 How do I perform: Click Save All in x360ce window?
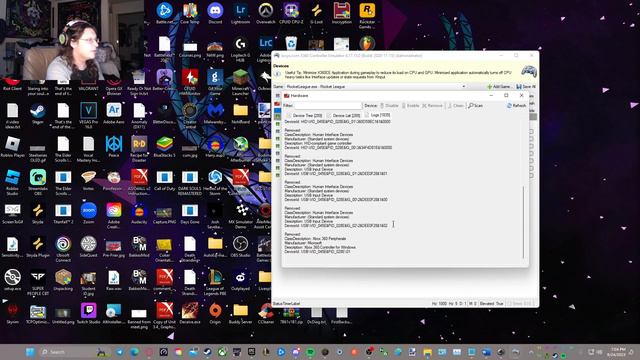[x=526, y=87]
